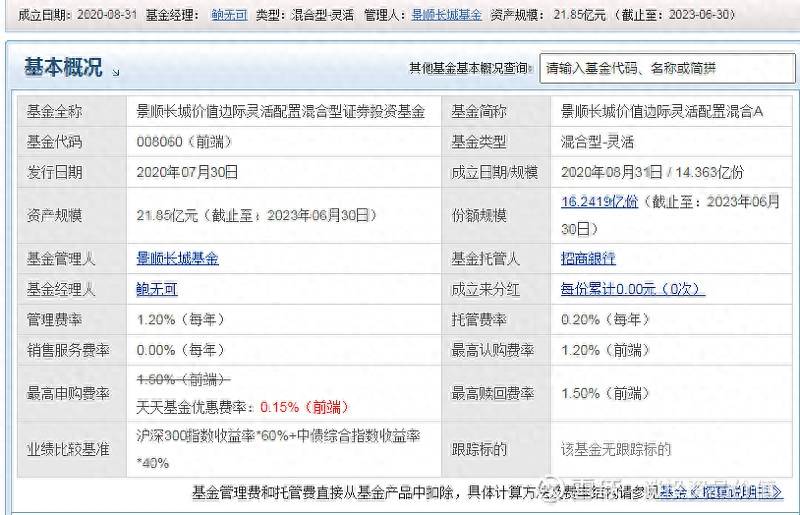Click the small arrow icon beside 基本概况

116,72
